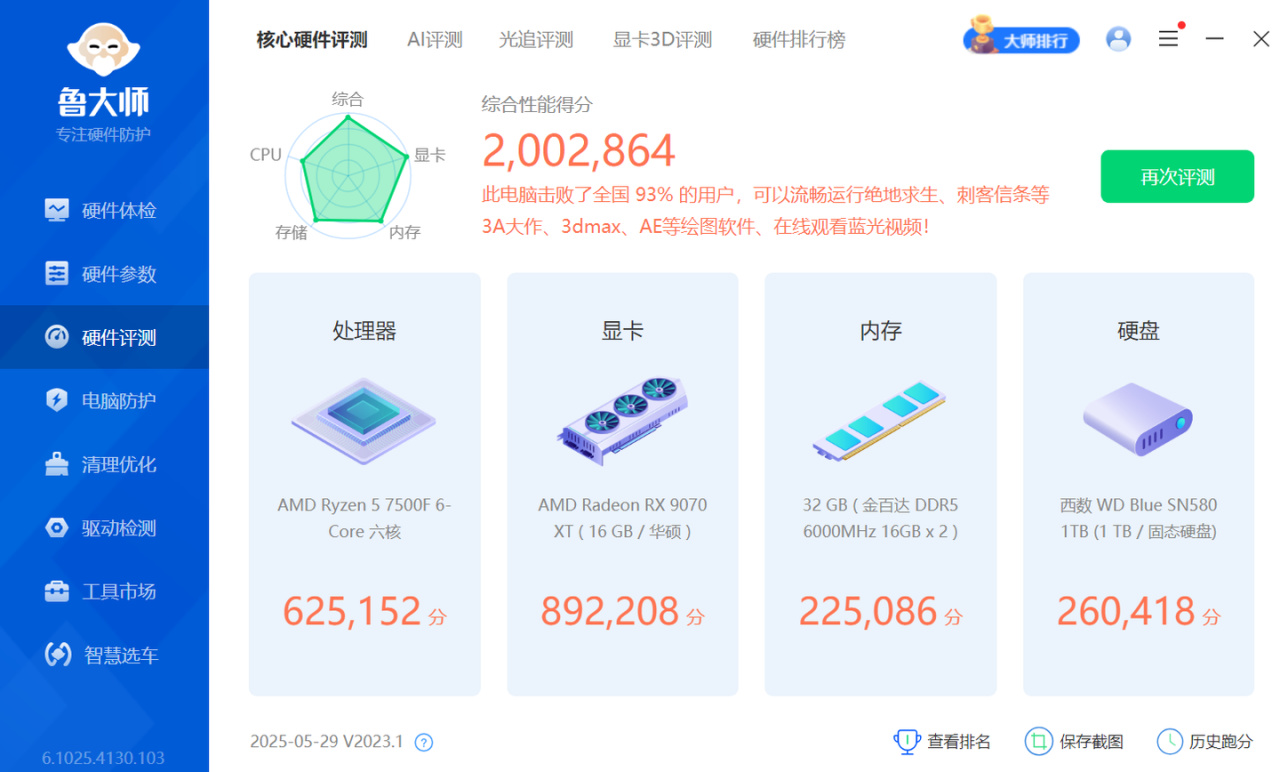Click the 查看排名 link text

pyautogui.click(x=959, y=742)
